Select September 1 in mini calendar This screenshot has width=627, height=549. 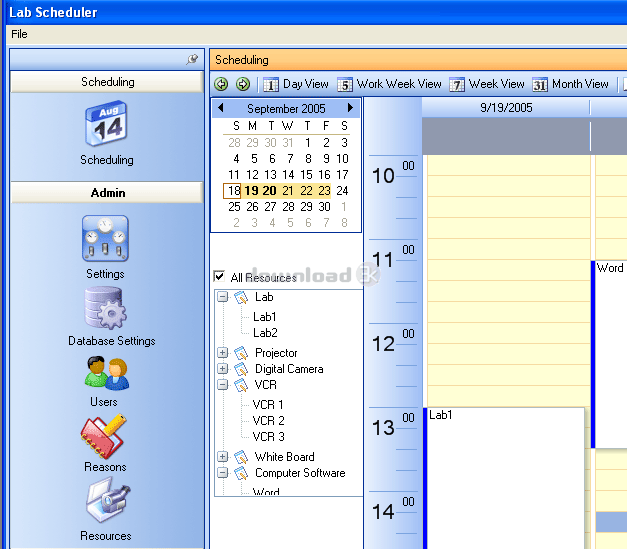(x=308, y=143)
